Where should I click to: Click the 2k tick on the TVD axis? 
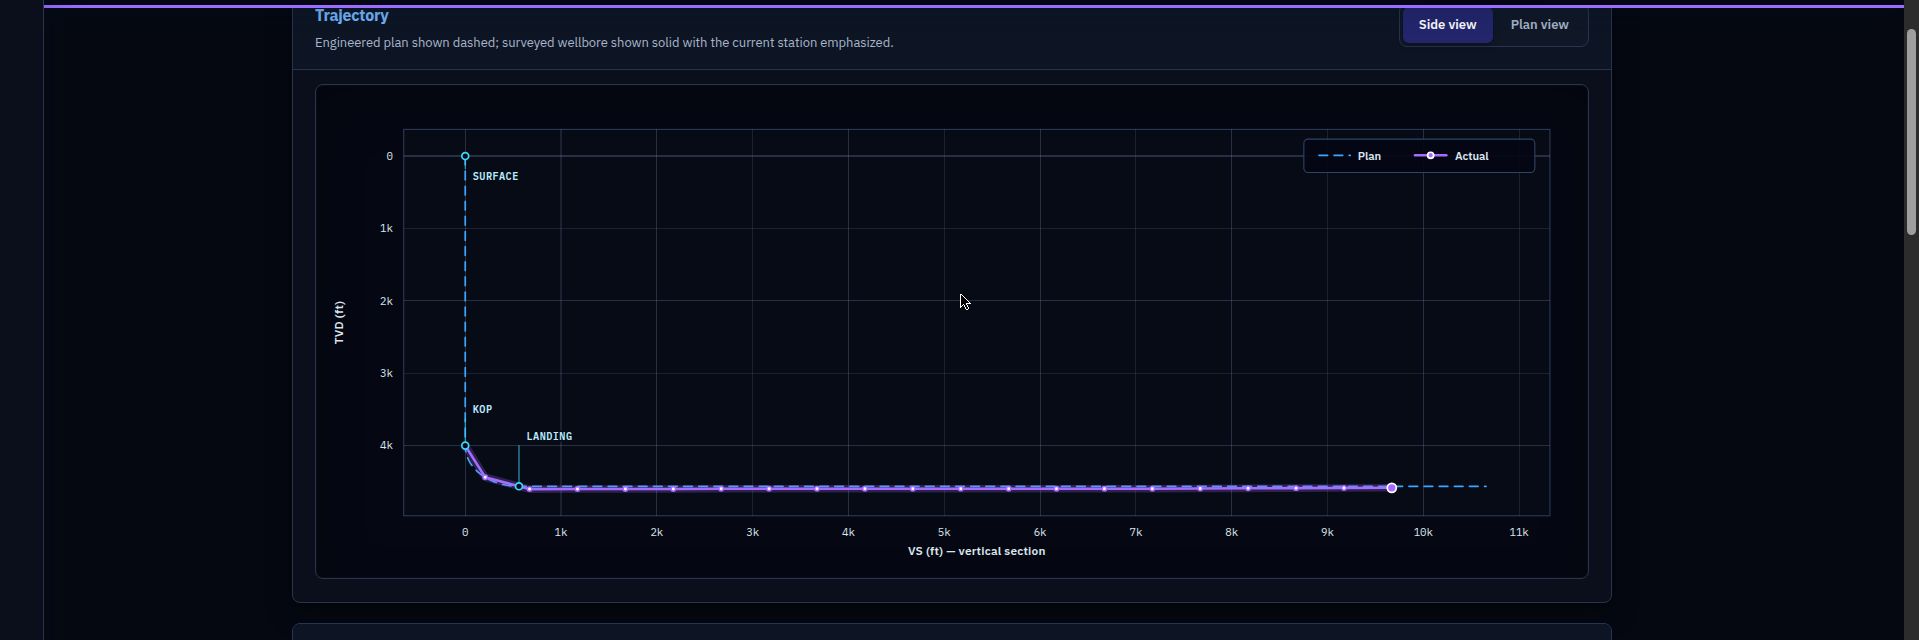point(386,301)
